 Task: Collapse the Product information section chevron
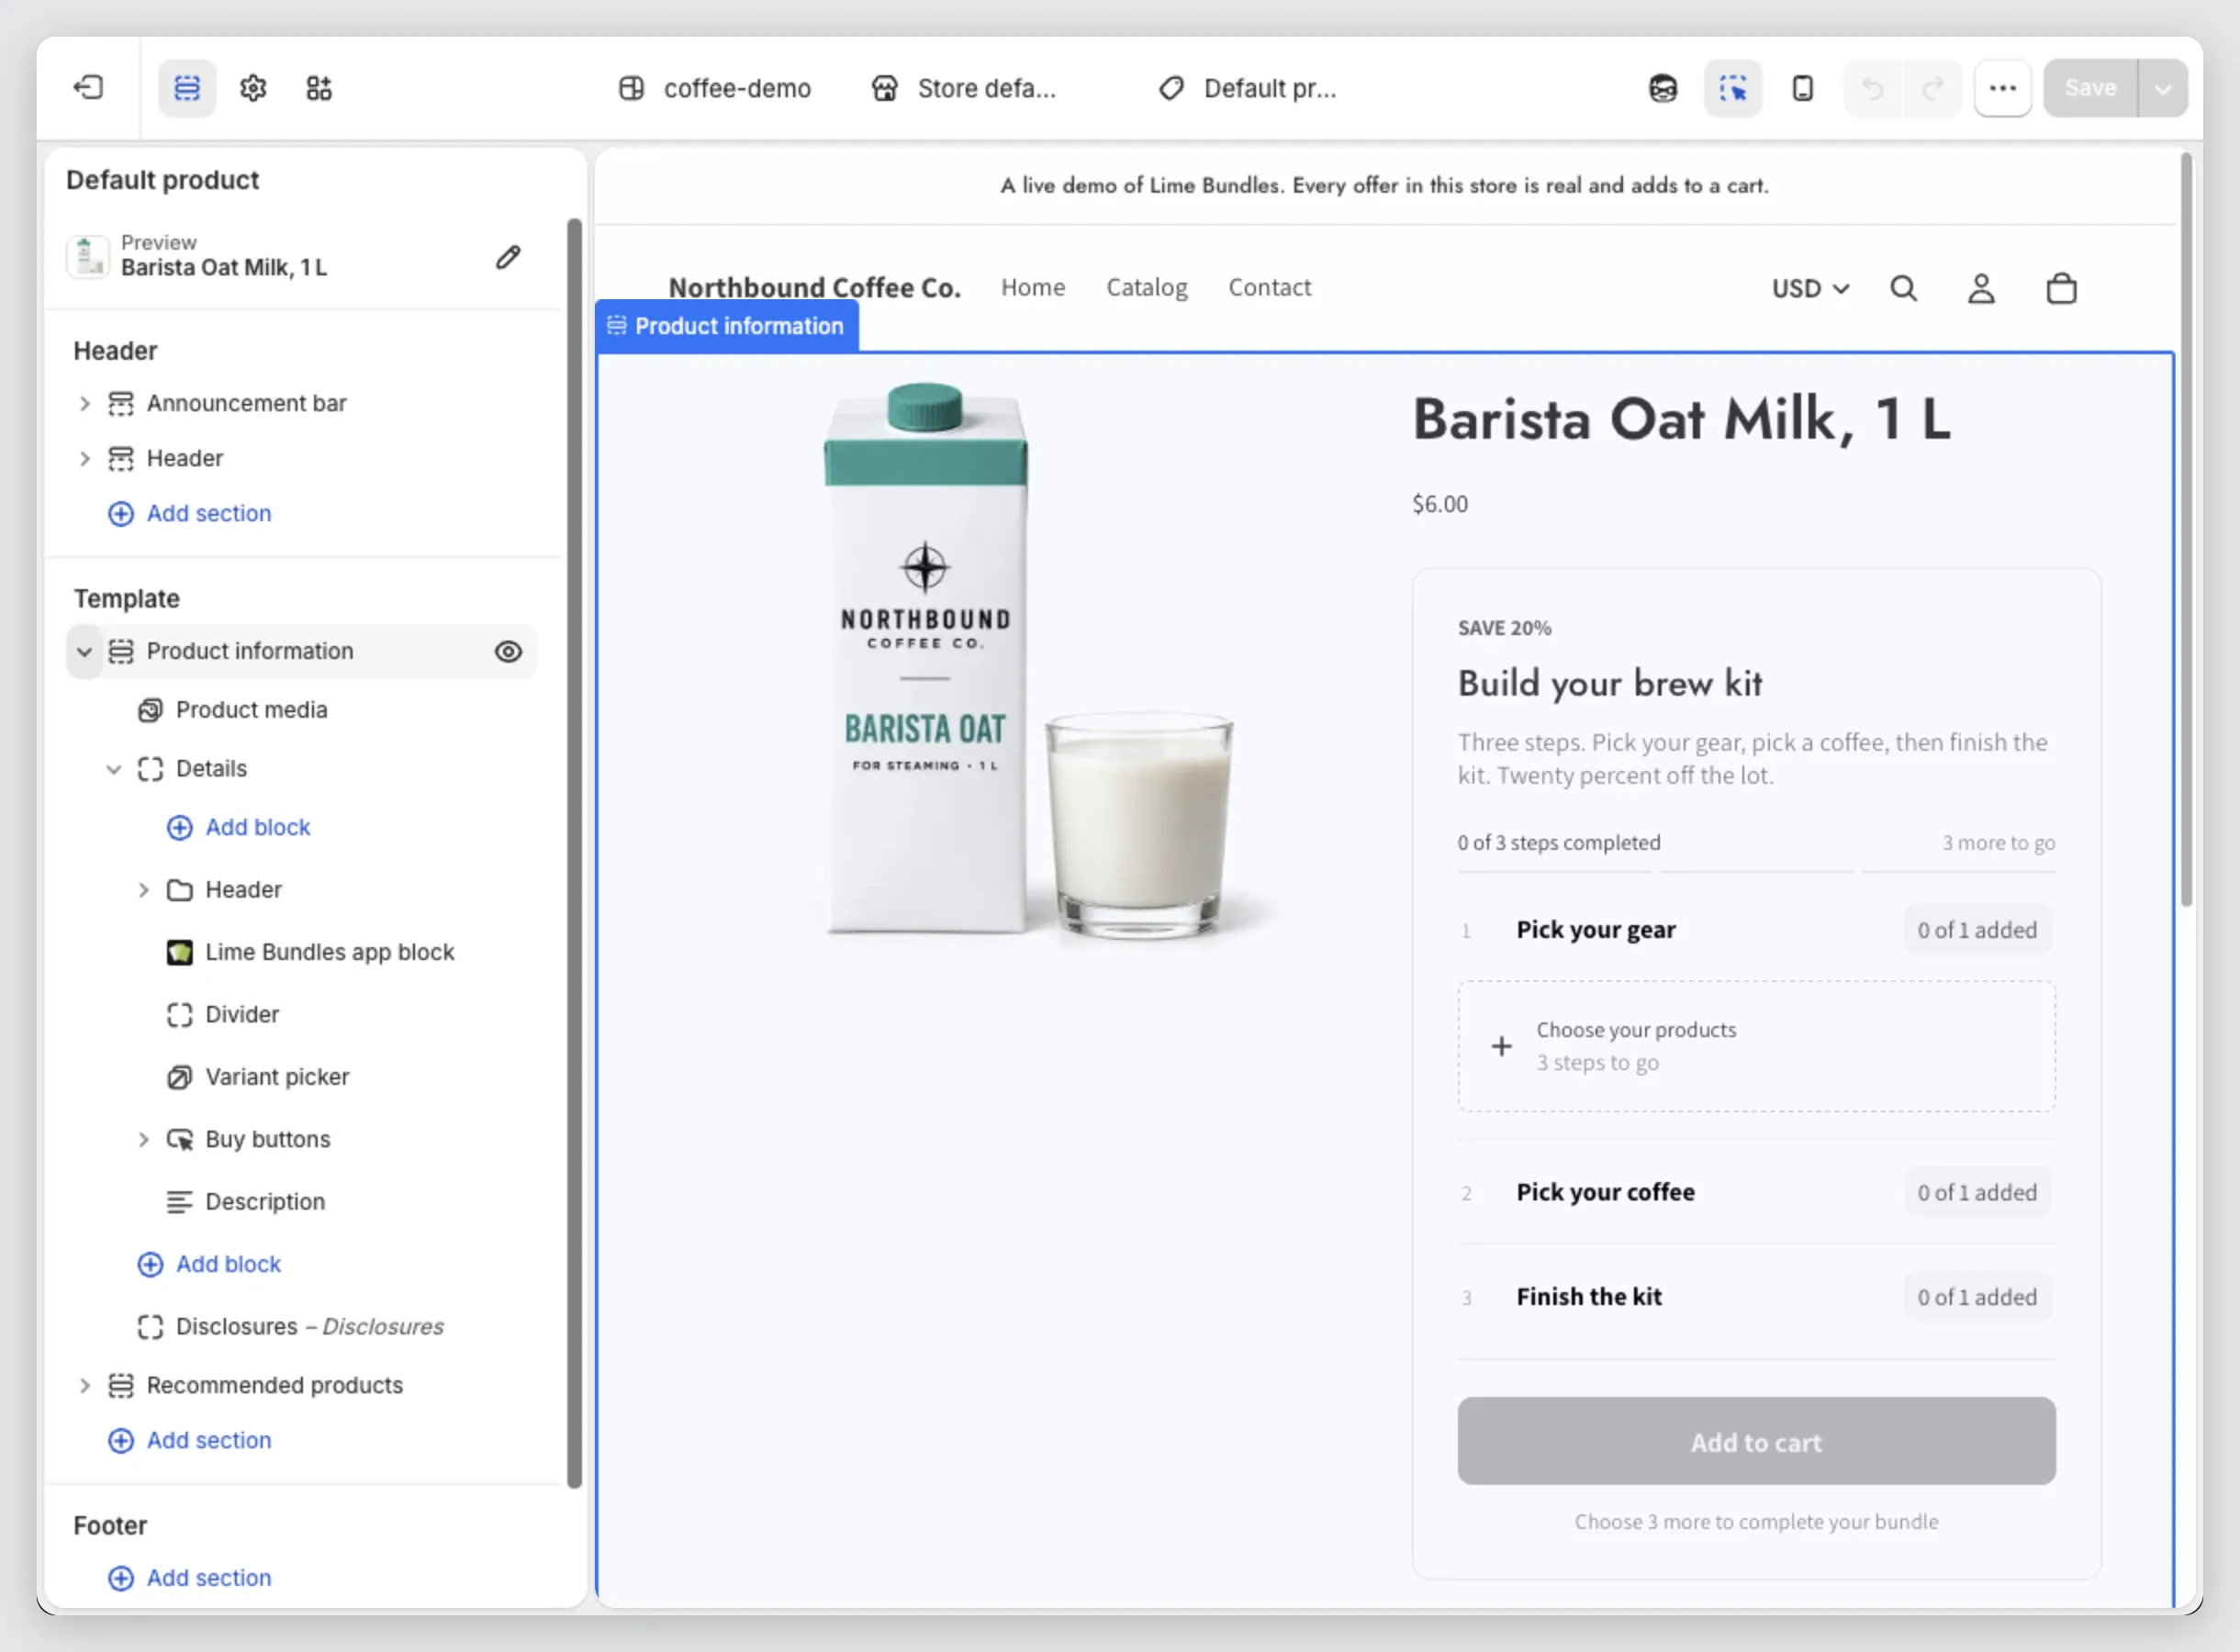pyautogui.click(x=85, y=652)
